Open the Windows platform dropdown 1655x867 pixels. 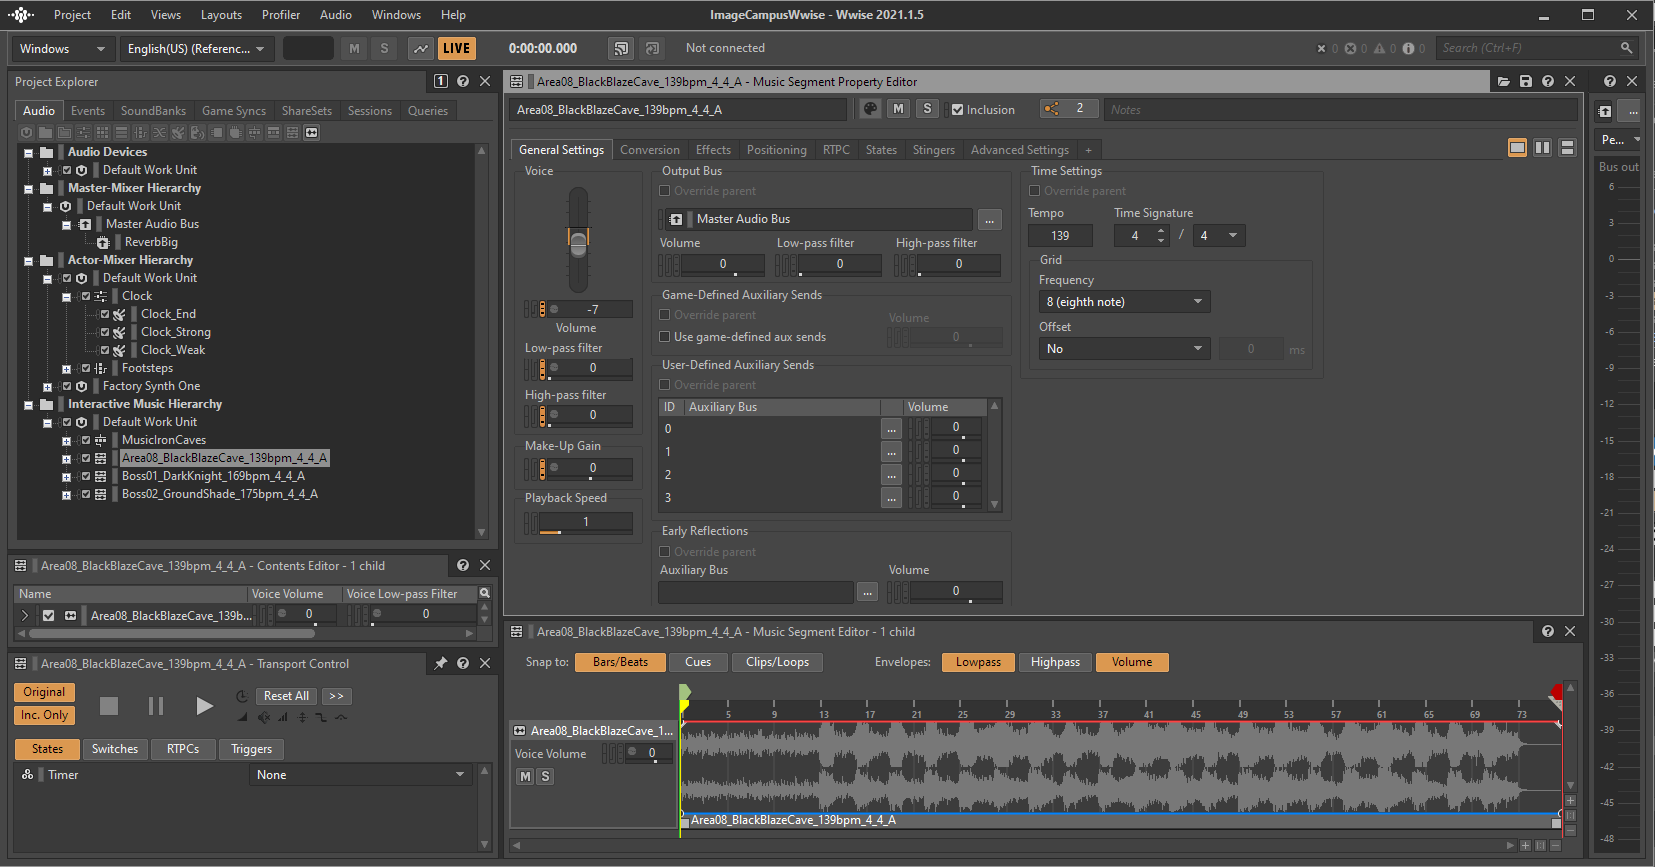[62, 48]
